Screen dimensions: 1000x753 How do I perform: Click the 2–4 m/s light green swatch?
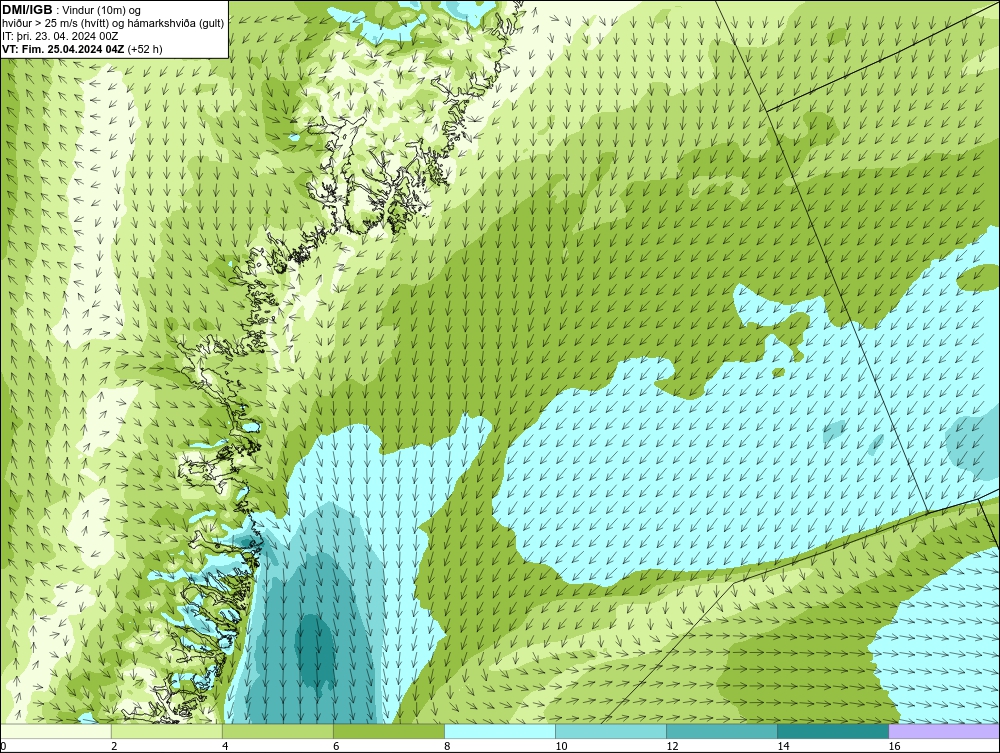tap(167, 731)
